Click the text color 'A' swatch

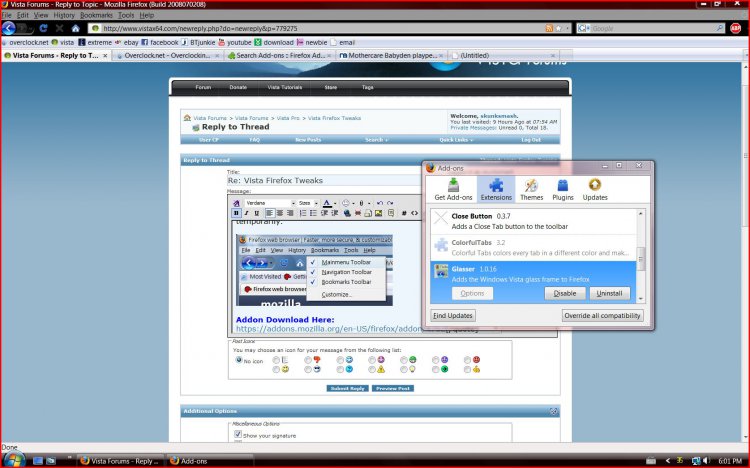(327, 203)
